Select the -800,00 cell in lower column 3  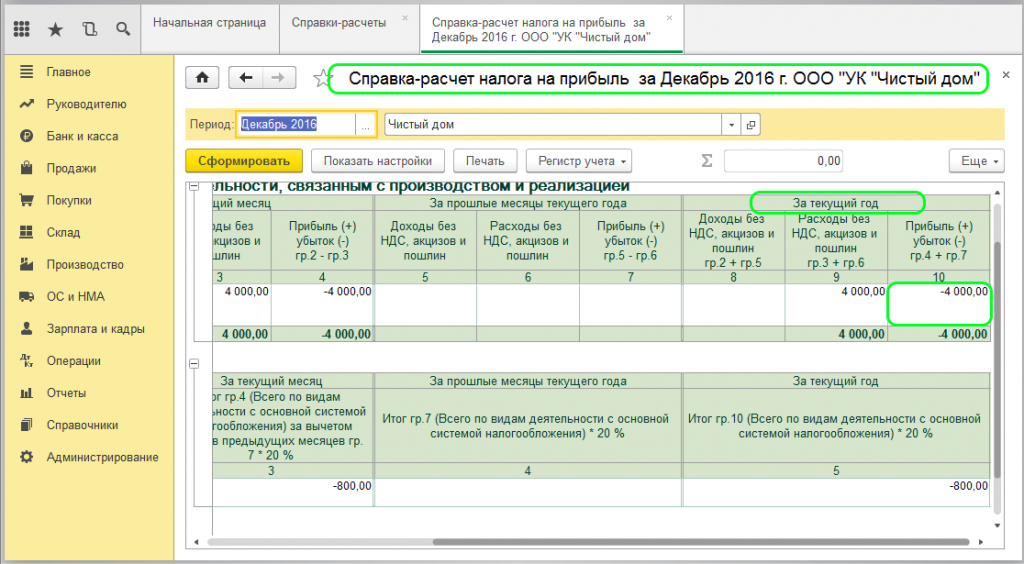pos(293,492)
